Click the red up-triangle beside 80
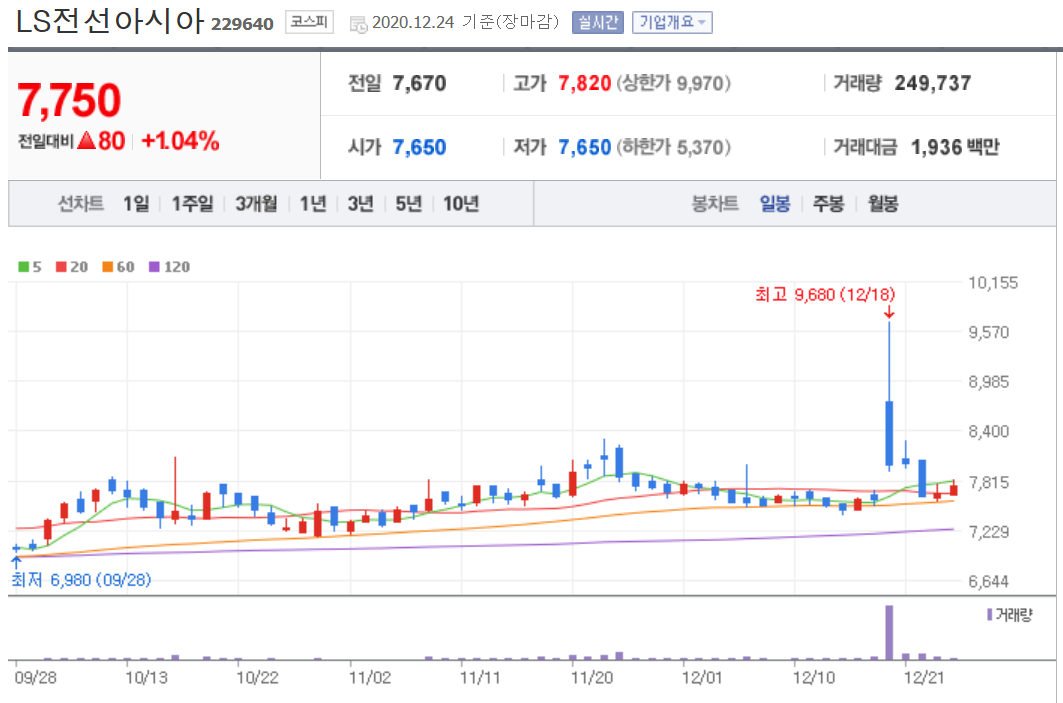Viewport: 1063px width, 703px height. click(x=87, y=140)
